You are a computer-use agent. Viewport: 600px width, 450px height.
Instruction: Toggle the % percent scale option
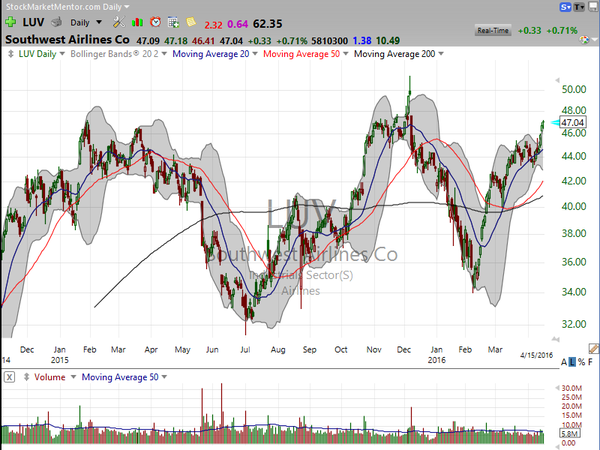pos(582,362)
